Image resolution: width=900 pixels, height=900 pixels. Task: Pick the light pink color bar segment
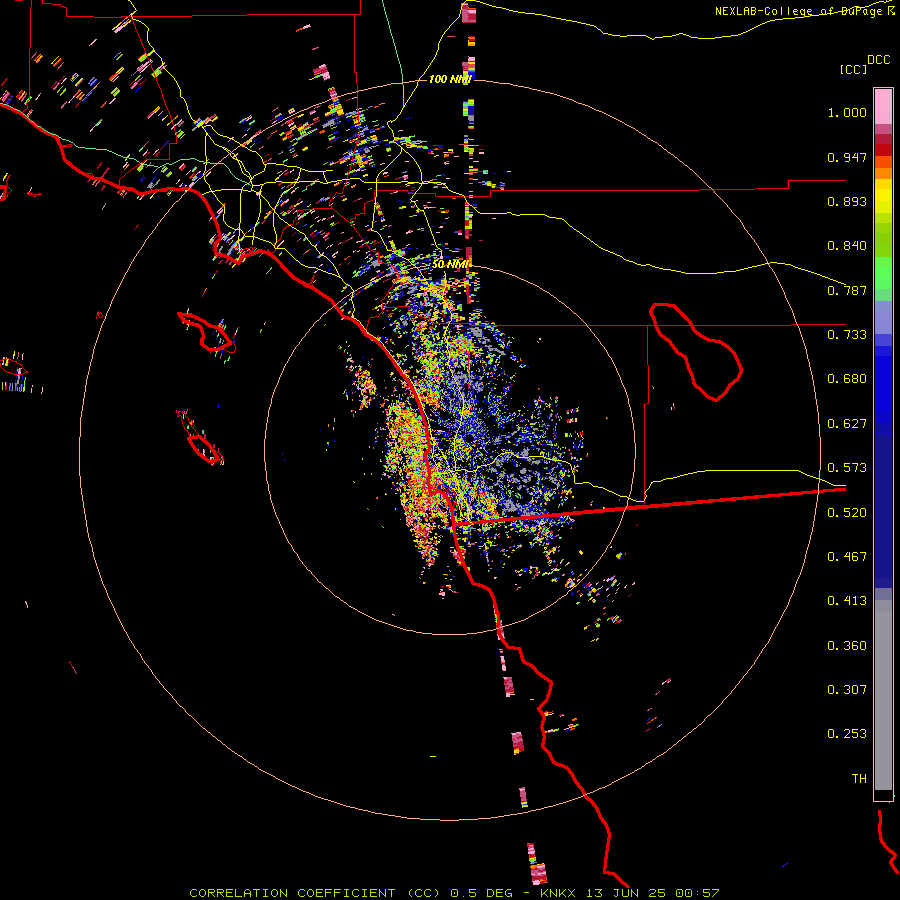(x=883, y=106)
